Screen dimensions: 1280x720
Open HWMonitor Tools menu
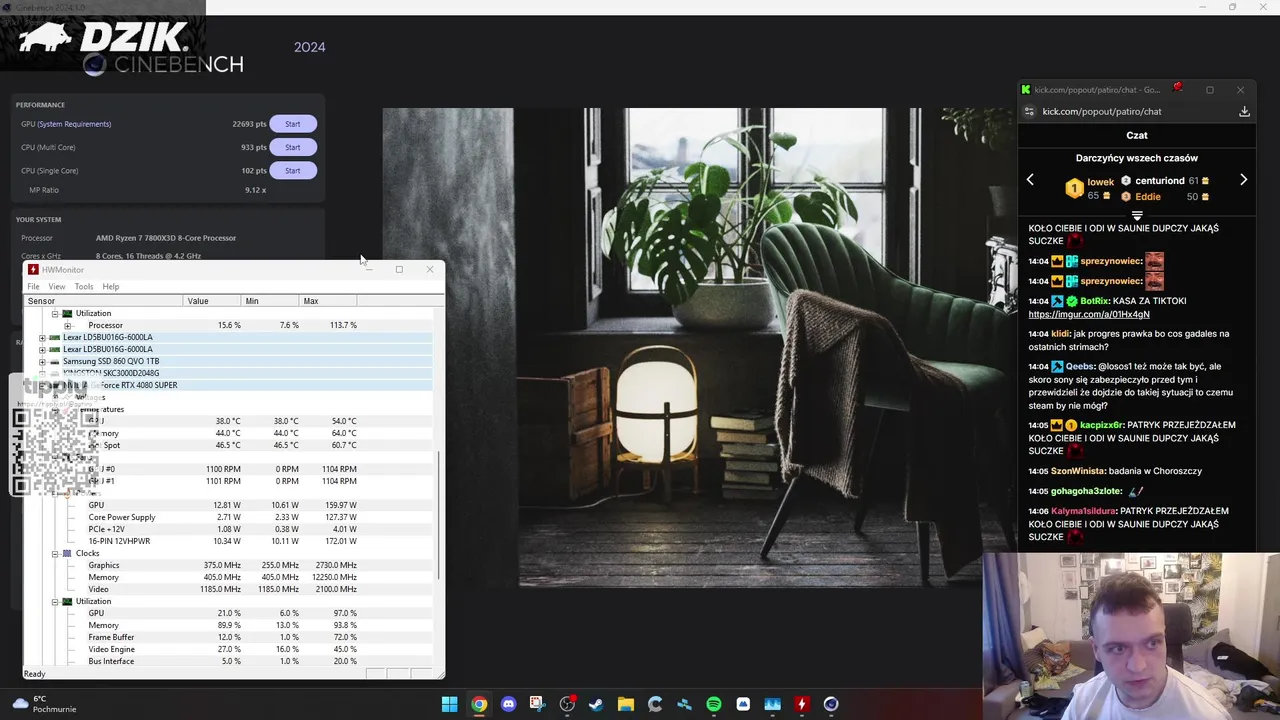pos(84,287)
